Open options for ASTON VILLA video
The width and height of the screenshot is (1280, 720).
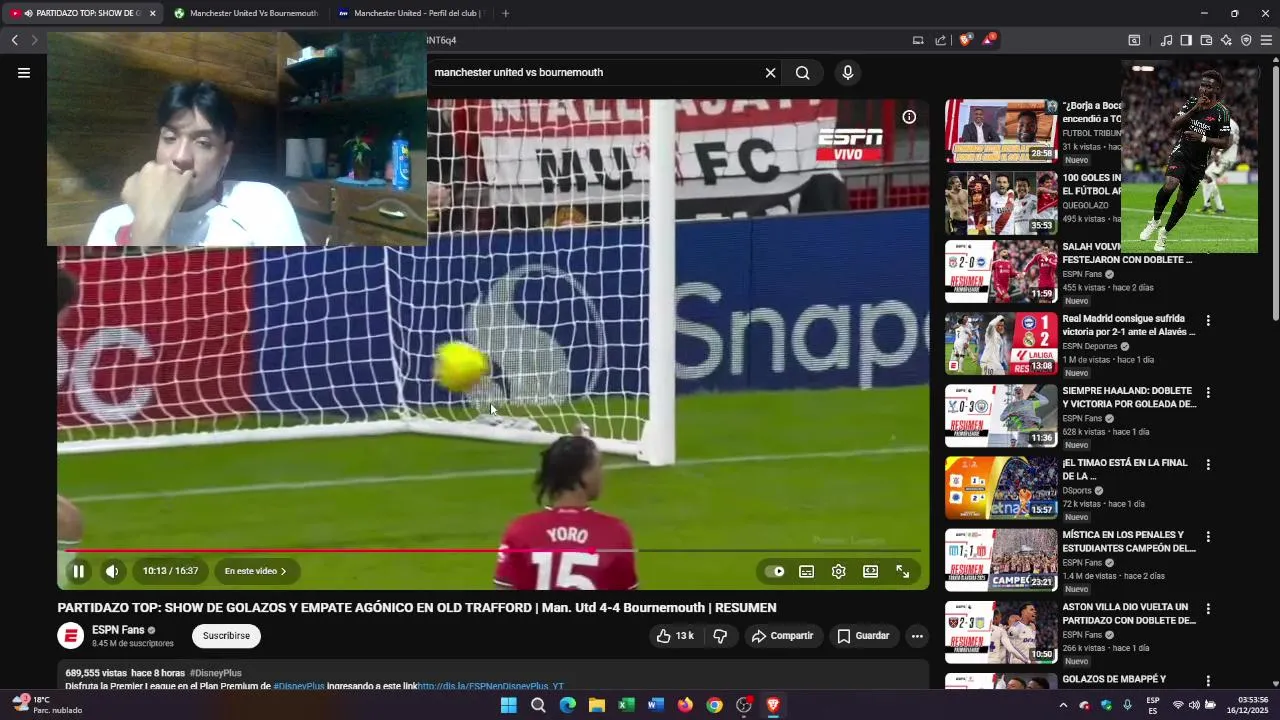click(1208, 609)
